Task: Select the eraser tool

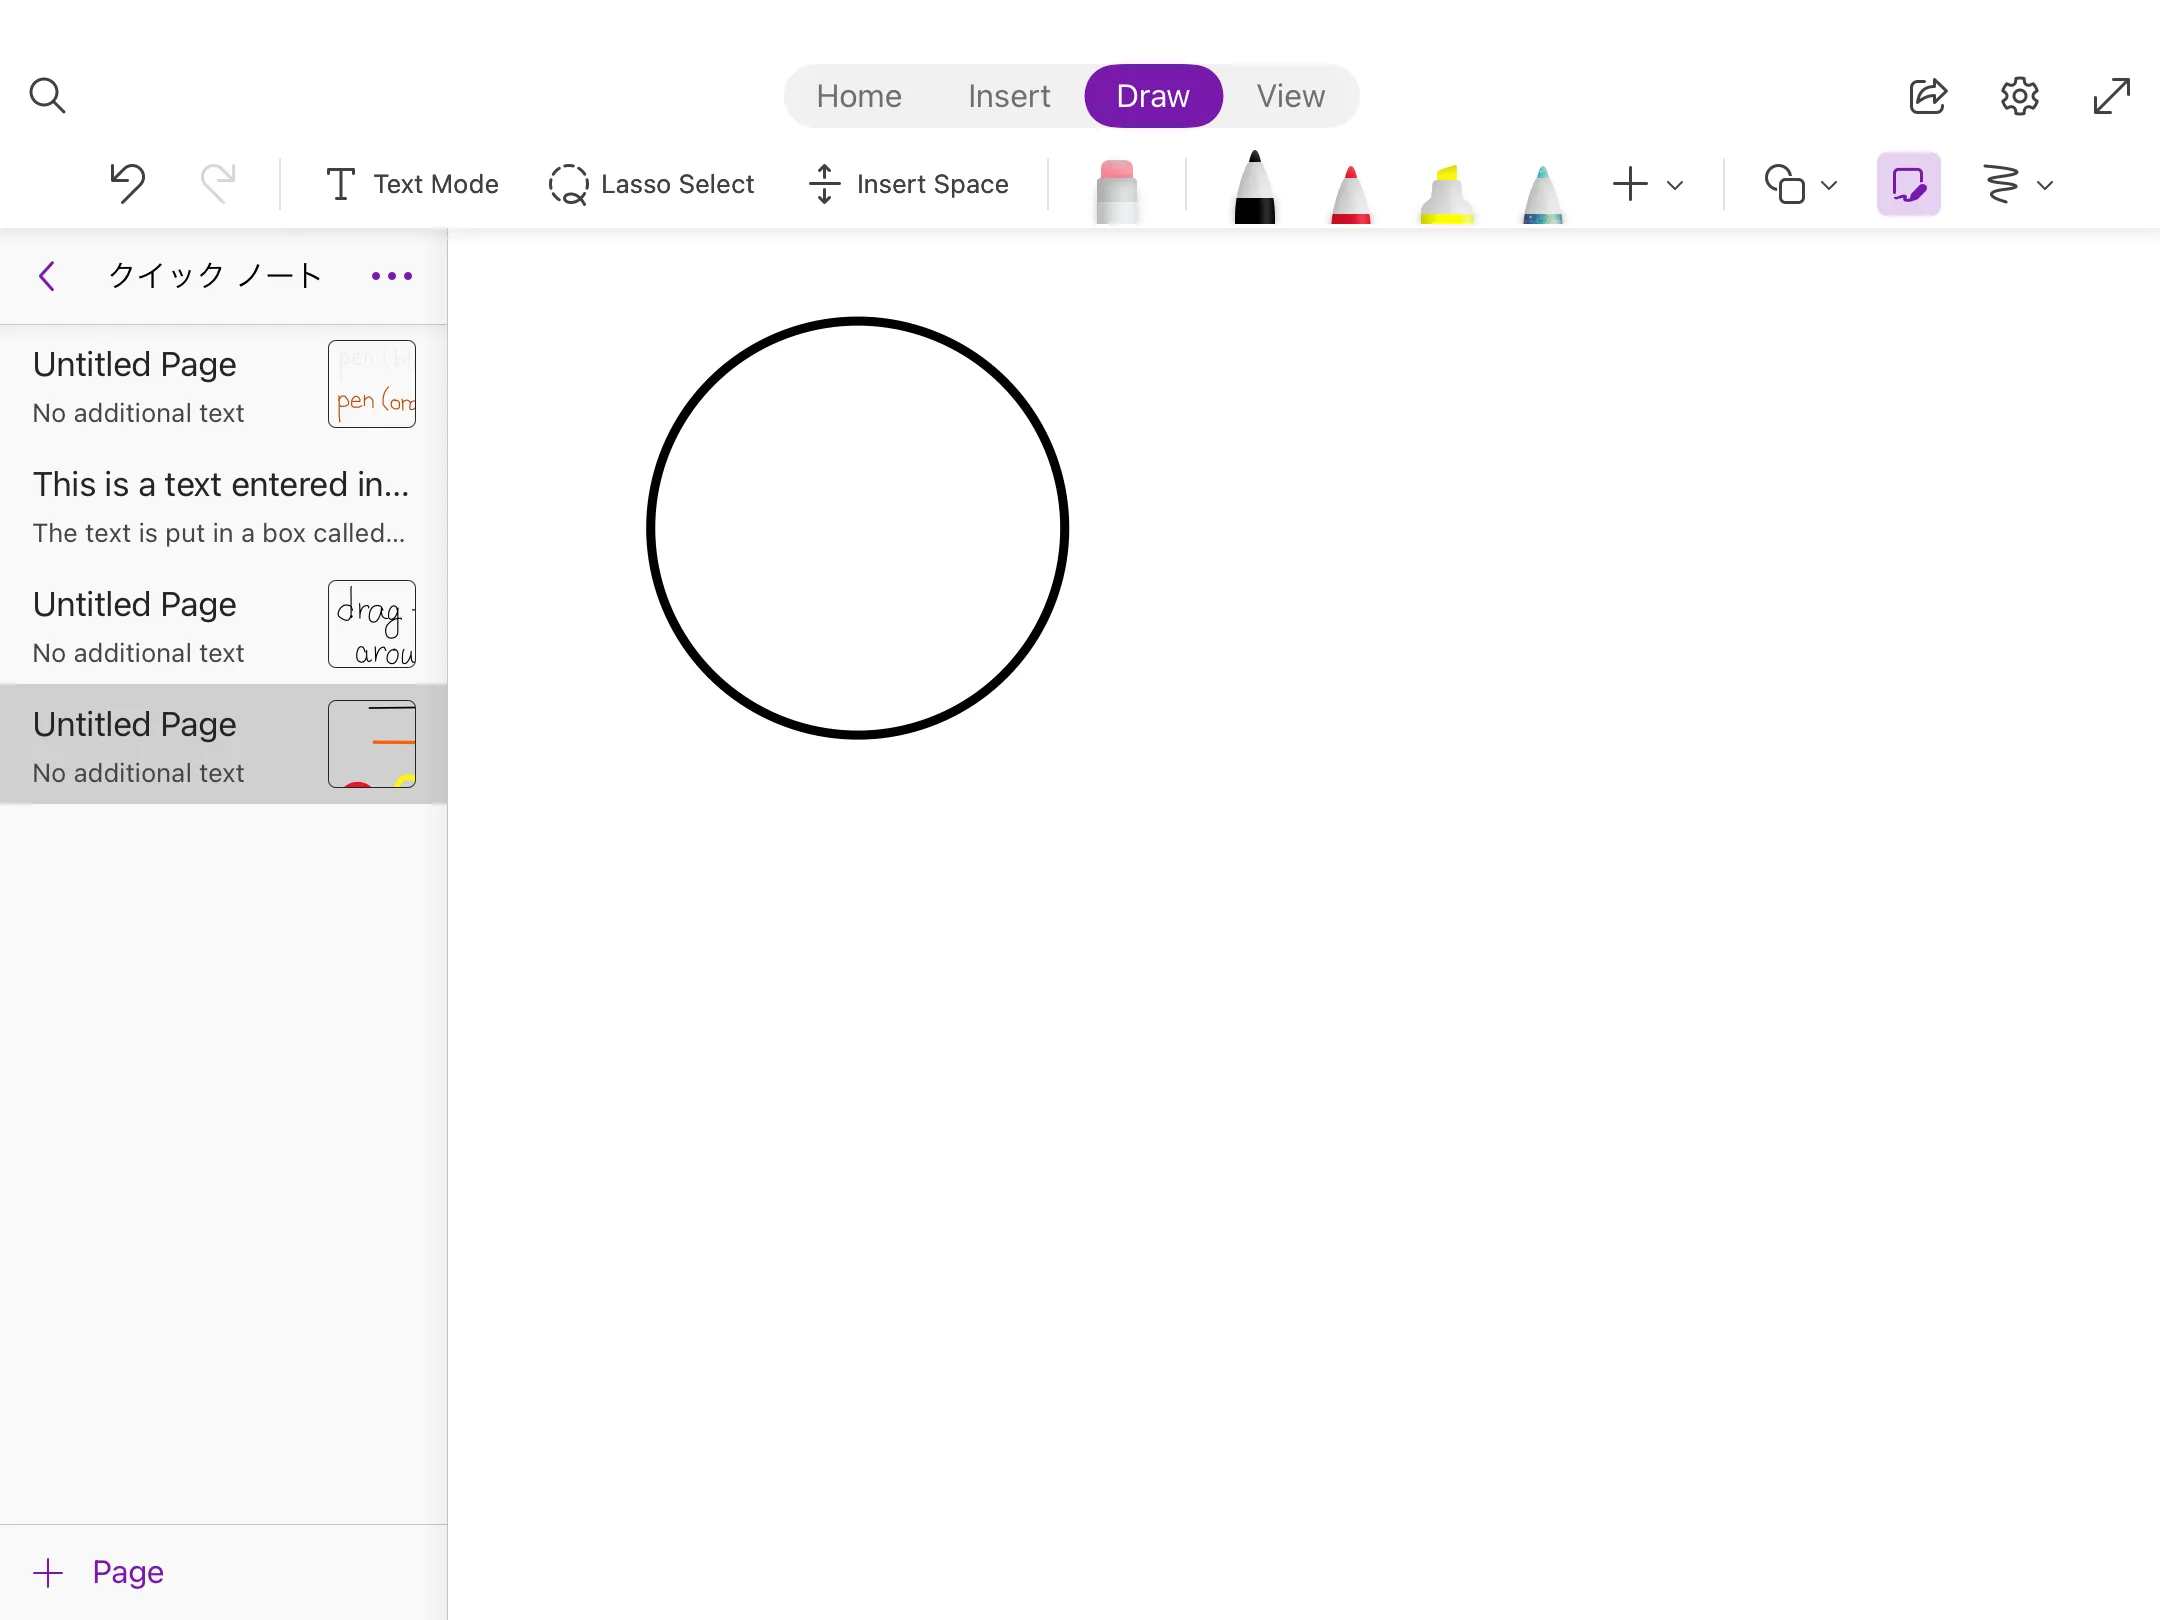Action: tap(1116, 188)
